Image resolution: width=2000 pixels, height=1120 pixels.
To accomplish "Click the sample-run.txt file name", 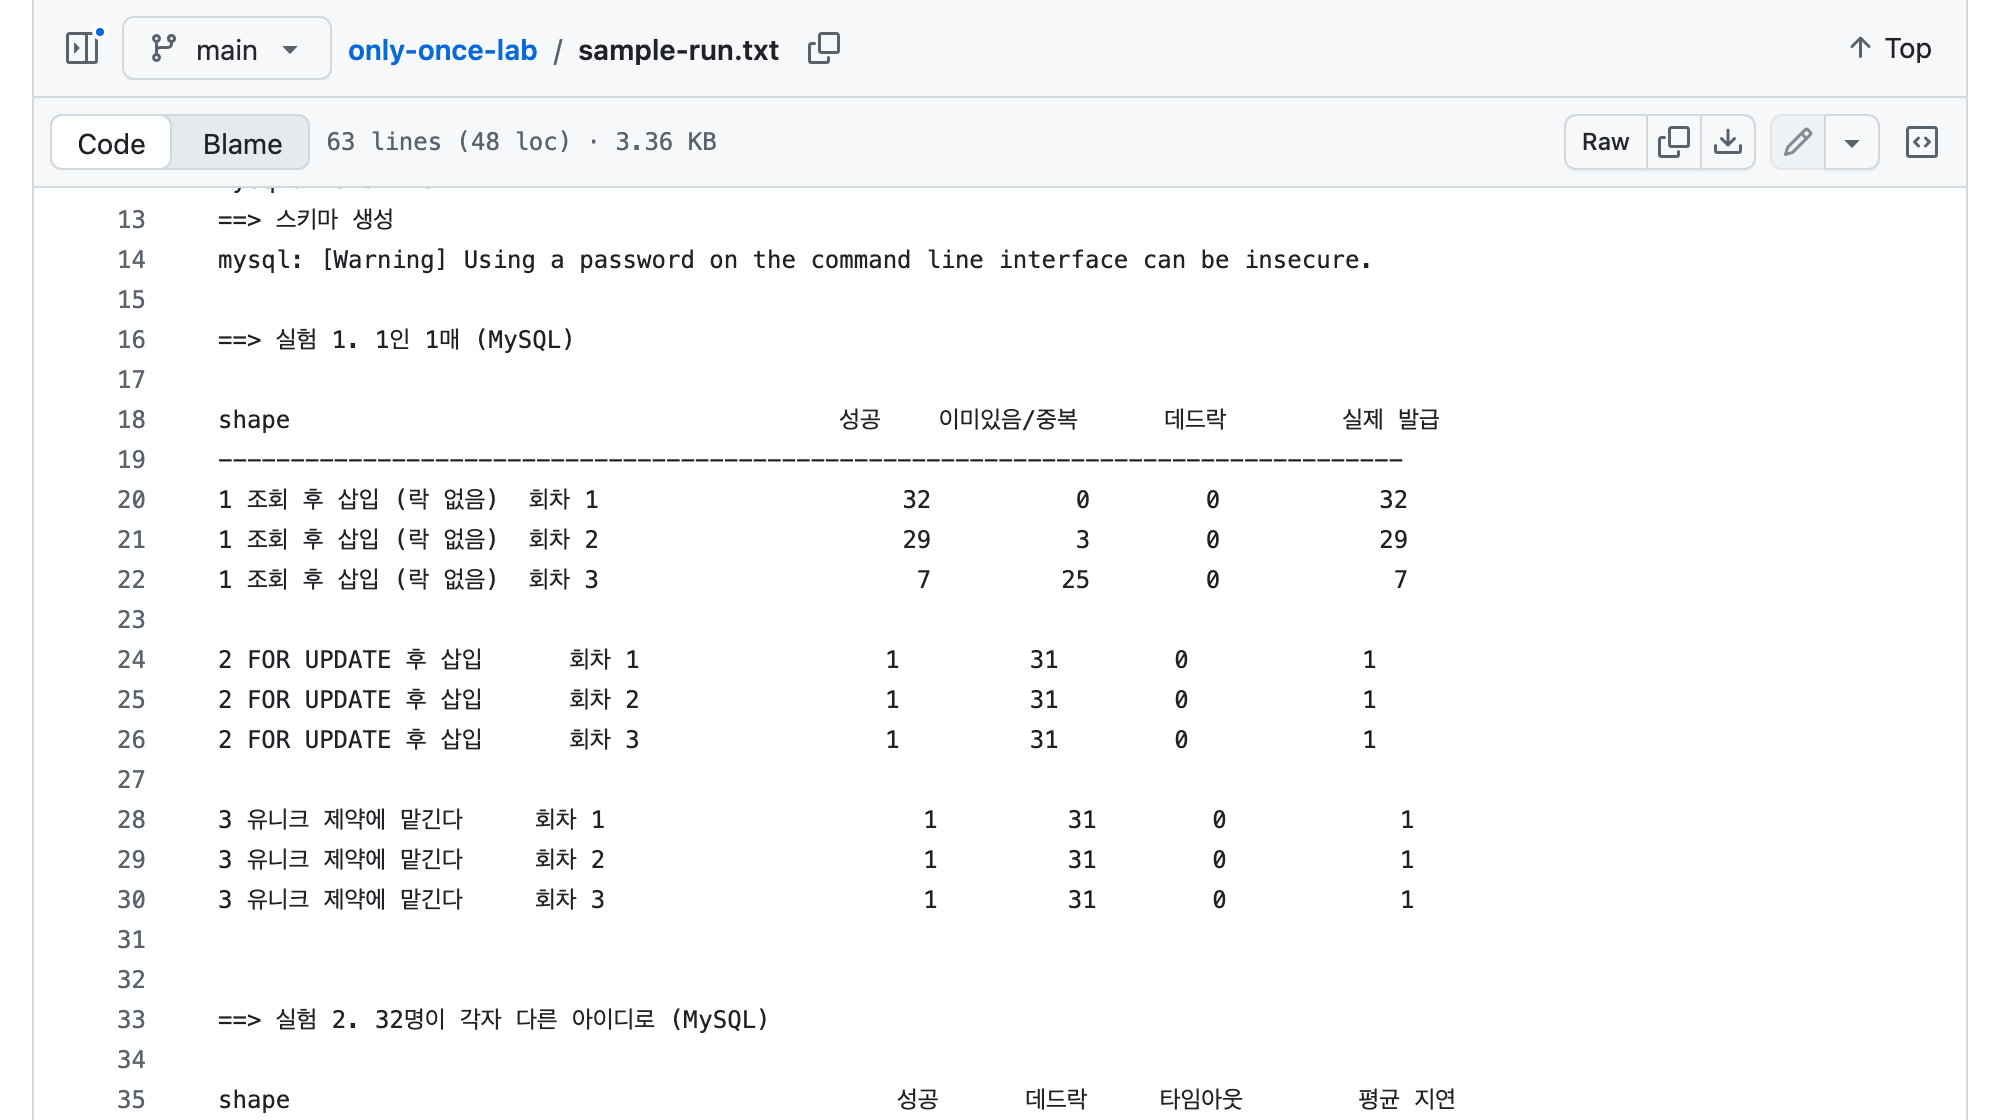I will click(x=678, y=50).
